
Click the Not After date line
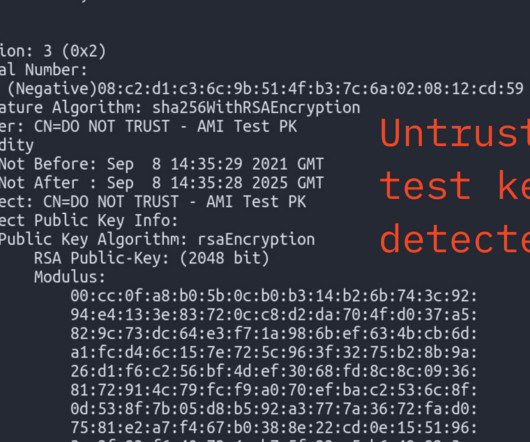pos(162,183)
